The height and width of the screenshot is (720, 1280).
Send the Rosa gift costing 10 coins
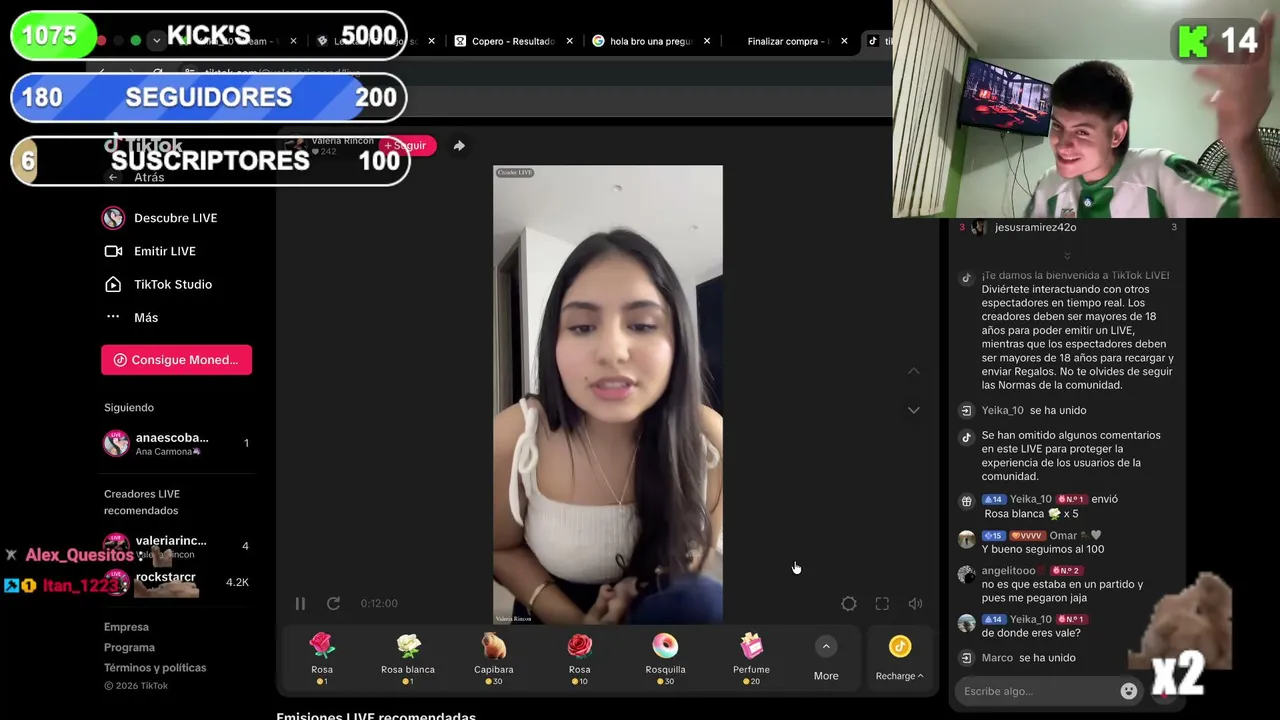pos(580,659)
